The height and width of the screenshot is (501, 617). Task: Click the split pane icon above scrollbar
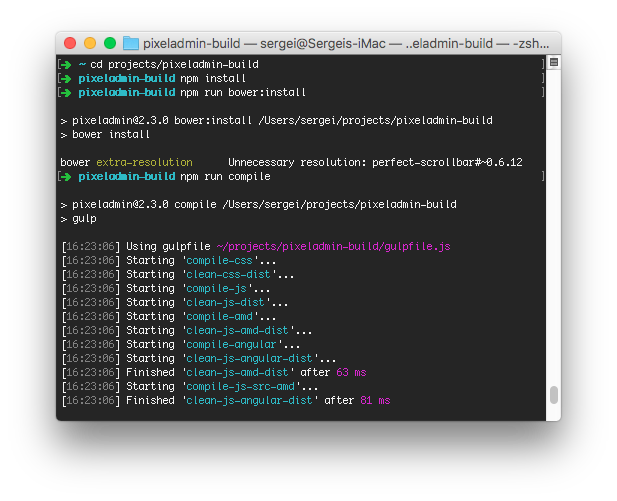coord(553,63)
